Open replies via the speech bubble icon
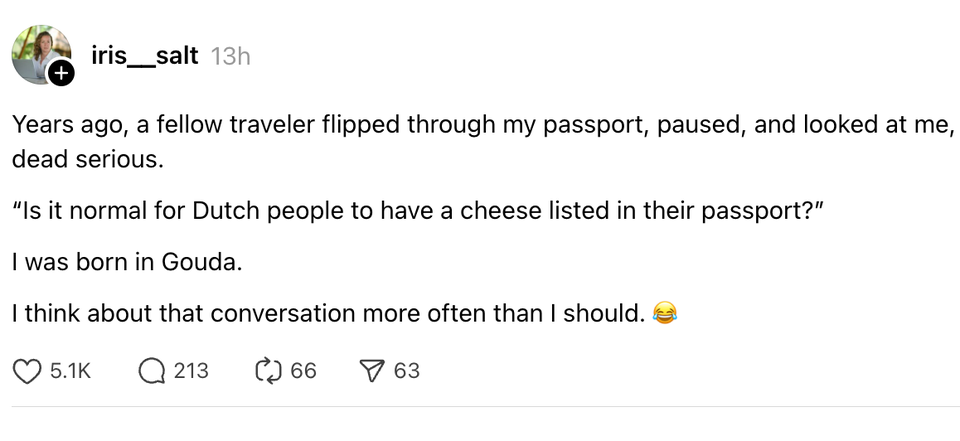Viewport: 960px width, 441px height. coord(151,371)
